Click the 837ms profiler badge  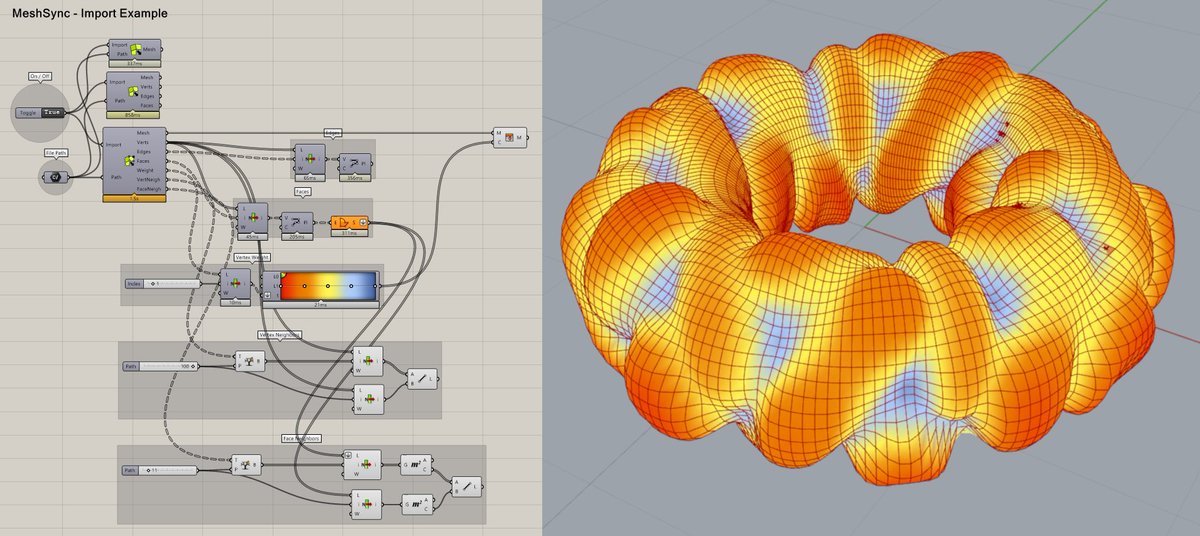click(x=134, y=64)
